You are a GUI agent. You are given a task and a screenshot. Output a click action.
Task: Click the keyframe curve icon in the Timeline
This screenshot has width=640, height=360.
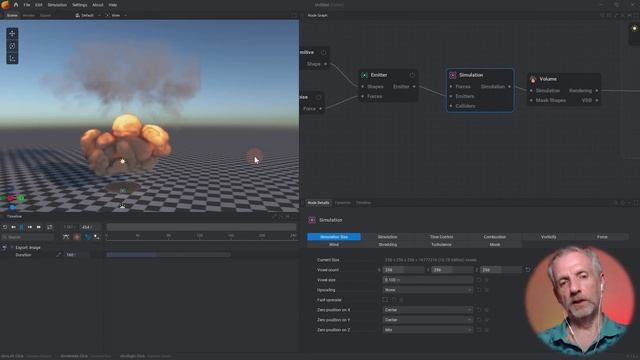pyautogui.click(x=66, y=237)
